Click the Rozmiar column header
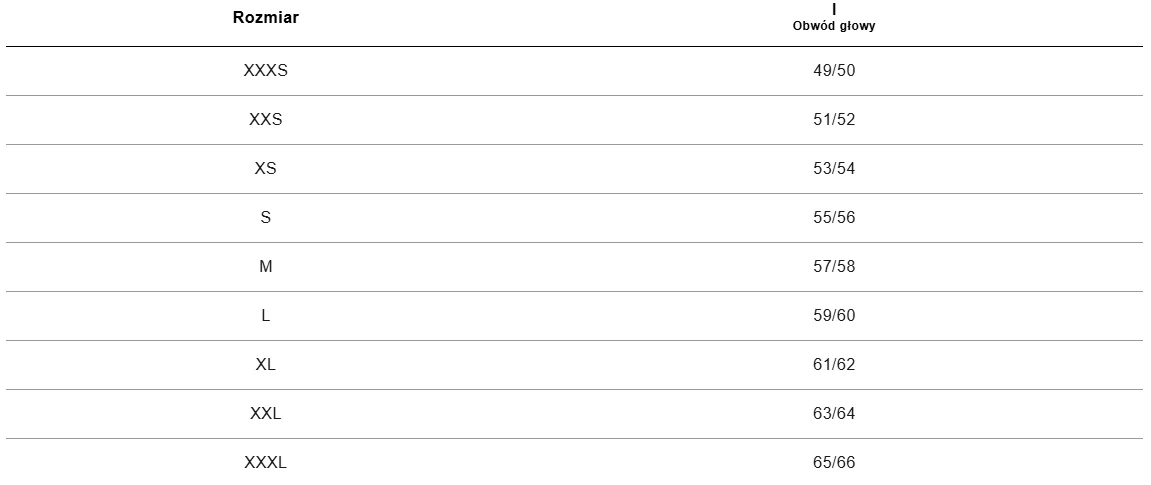Screen dimensions: 1151x485 coord(266,18)
